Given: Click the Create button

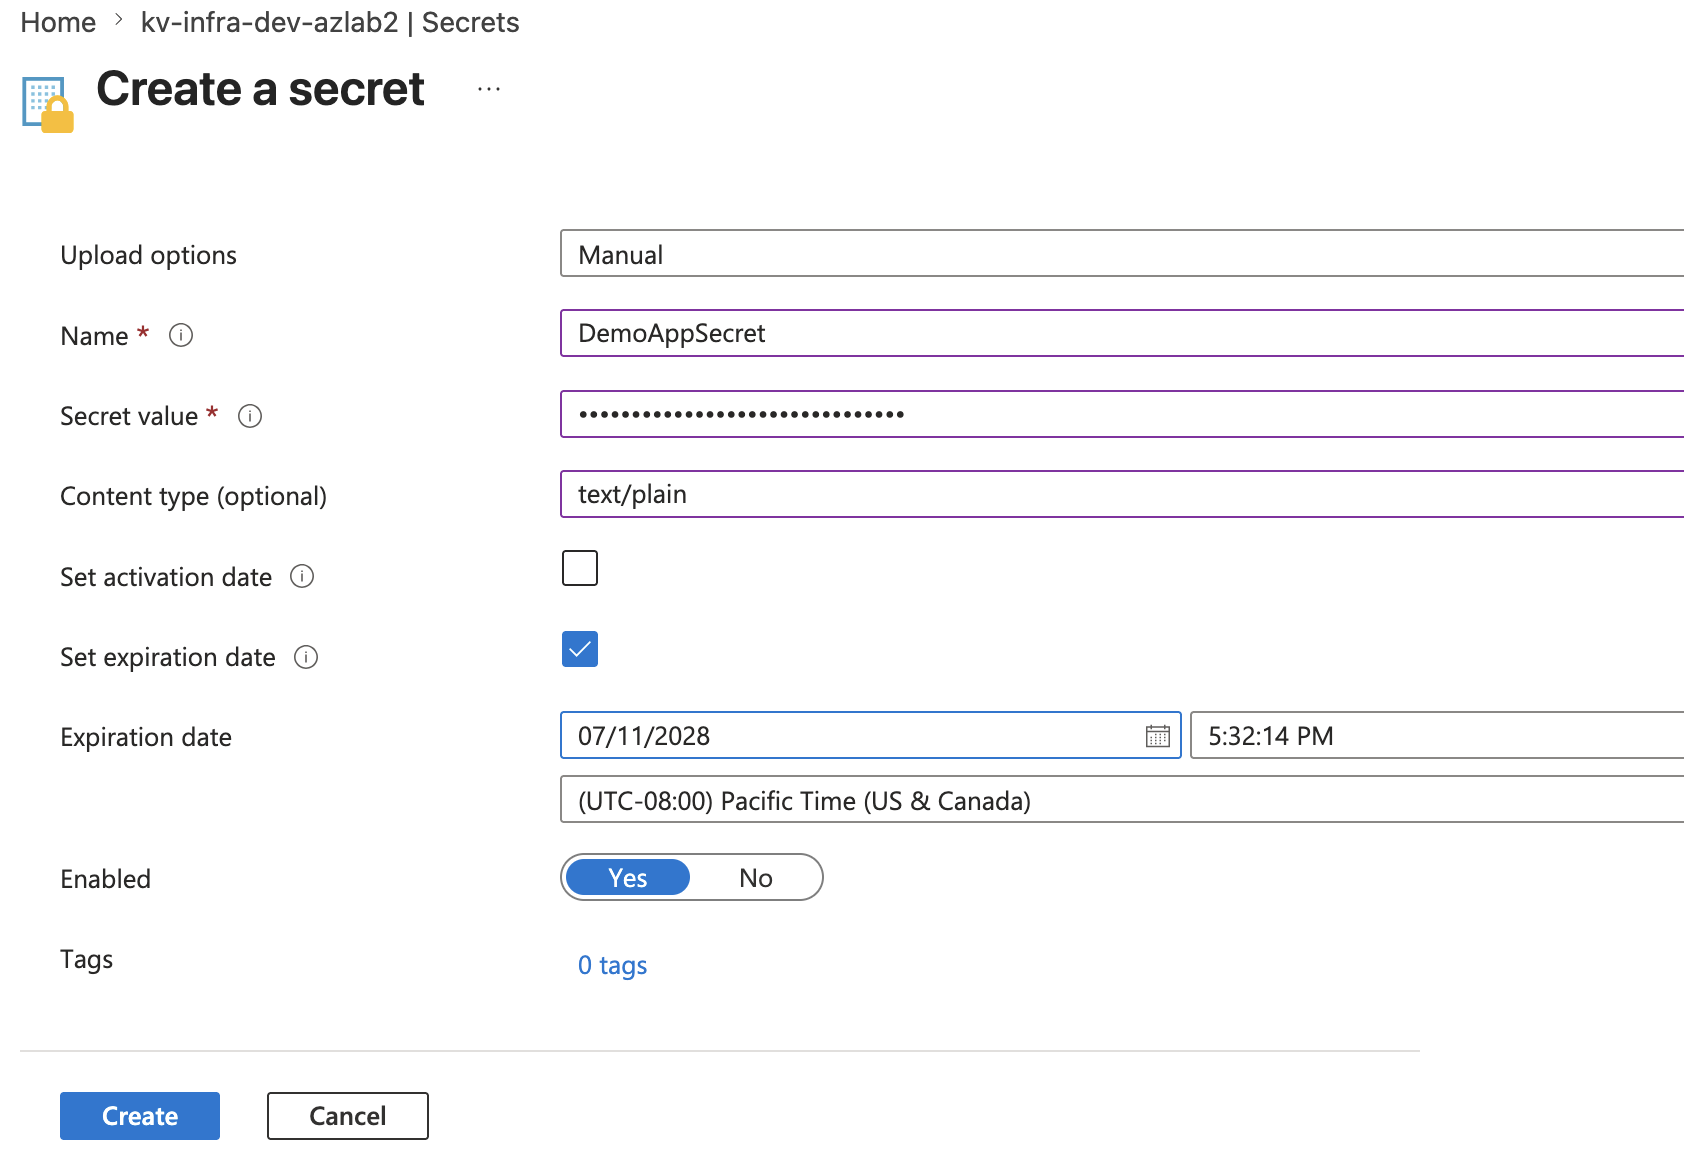Looking at the screenshot, I should point(140,1116).
